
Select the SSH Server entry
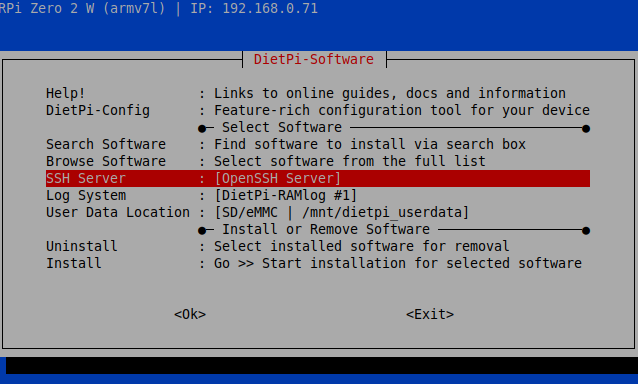[x=318, y=179]
